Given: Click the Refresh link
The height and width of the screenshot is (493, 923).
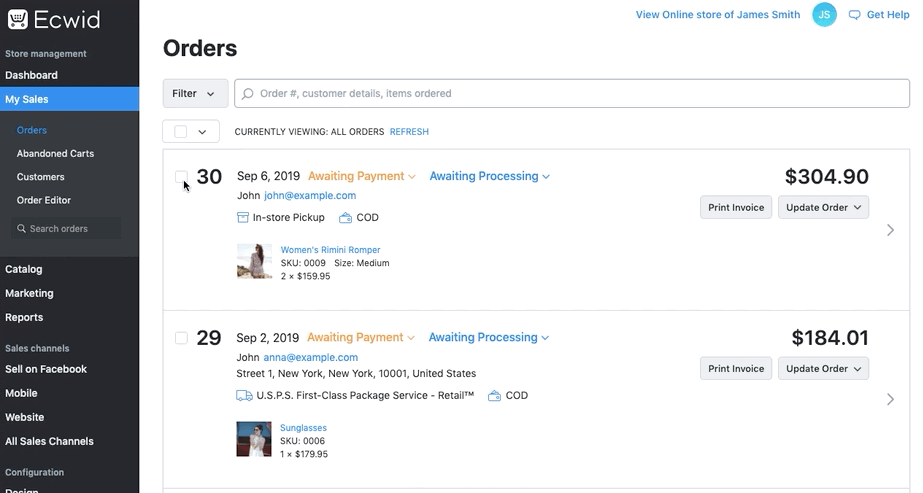Looking at the screenshot, I should coord(409,132).
